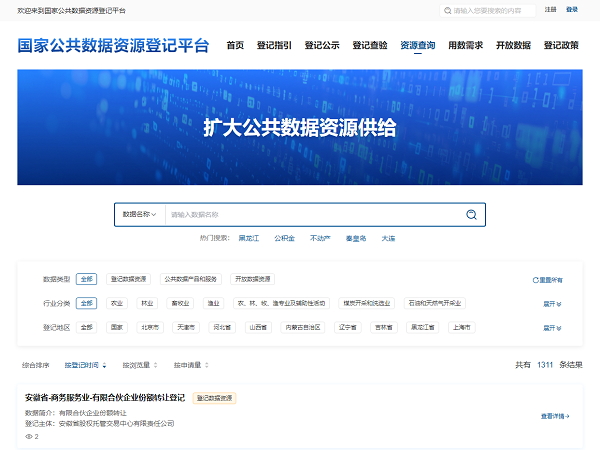
Task: Select 全部 in 数据类型 filter
Action: pos(87,279)
